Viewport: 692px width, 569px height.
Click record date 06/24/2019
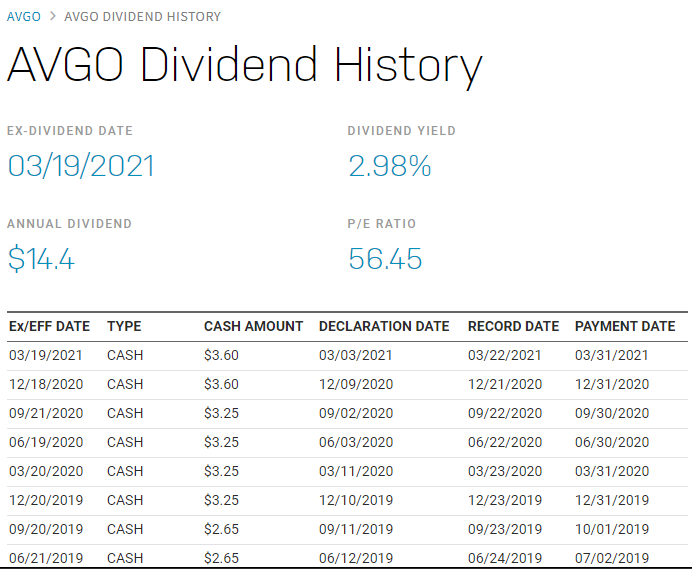pyautogui.click(x=505, y=558)
